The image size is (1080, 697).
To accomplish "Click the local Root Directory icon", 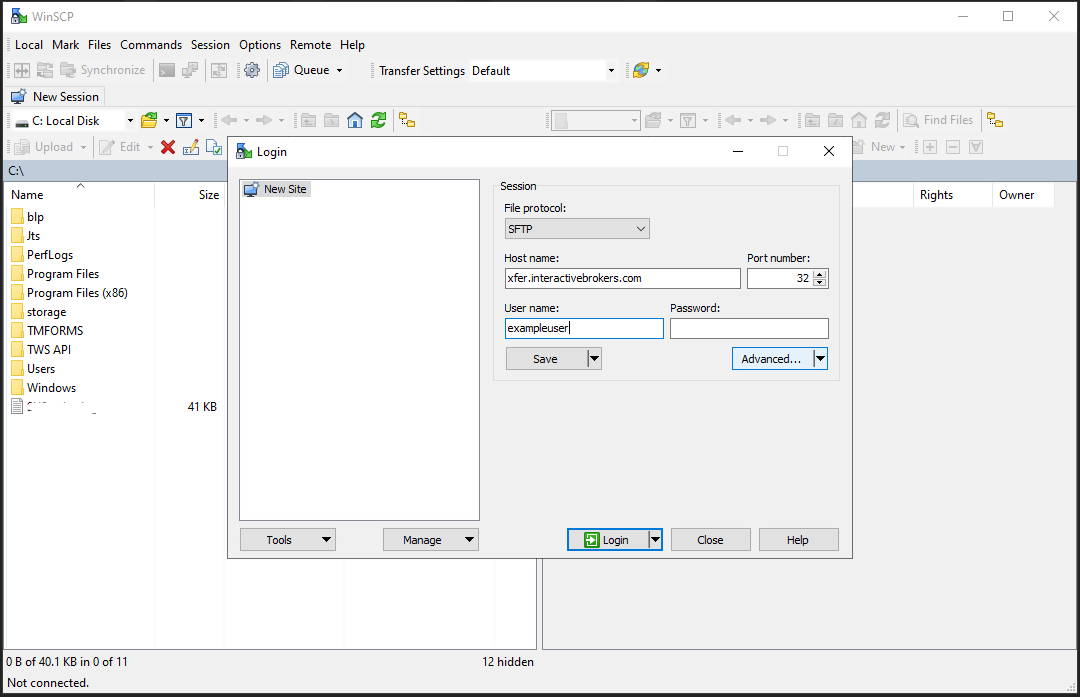I will coord(331,121).
